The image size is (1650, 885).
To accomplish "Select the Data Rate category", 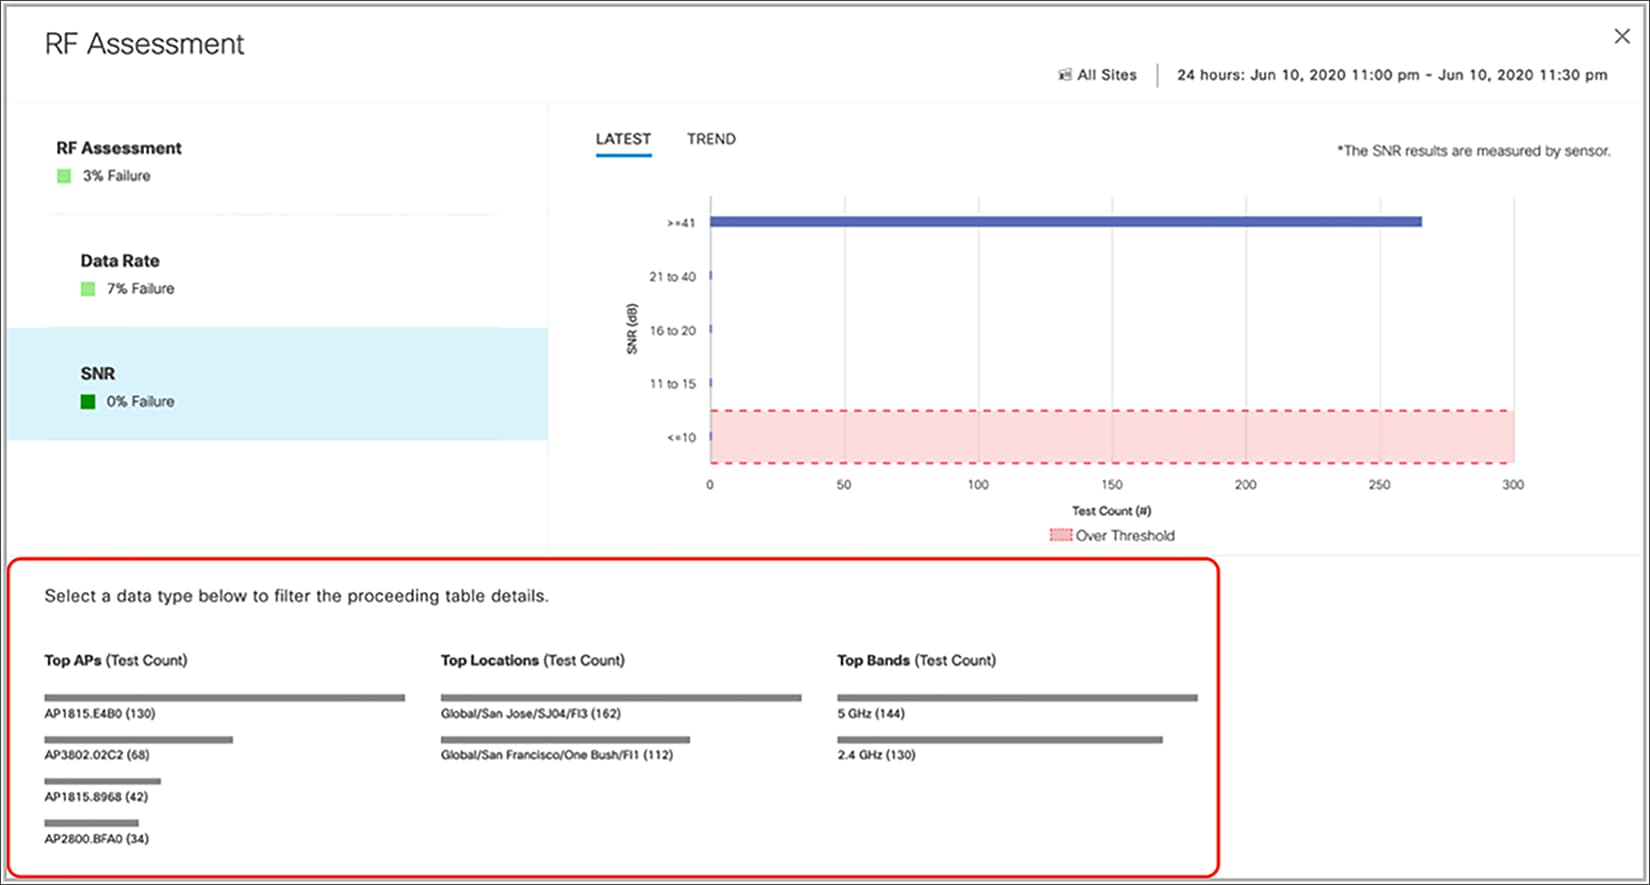I will click(x=277, y=274).
